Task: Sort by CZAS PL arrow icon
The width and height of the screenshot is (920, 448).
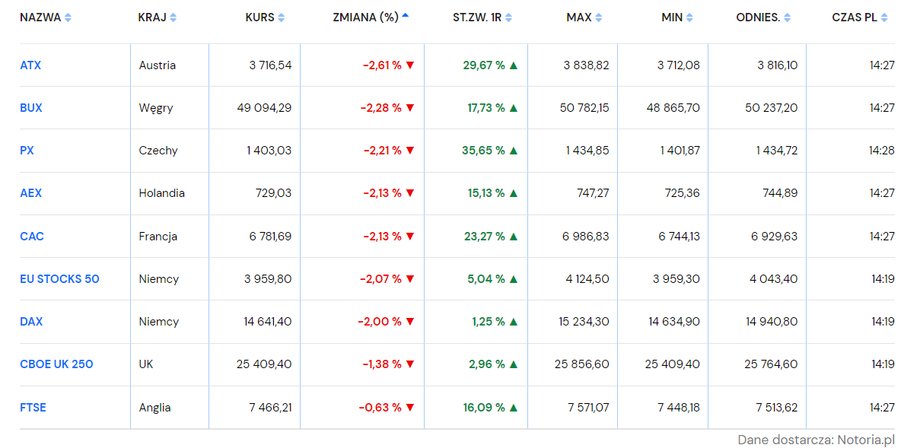Action: click(x=884, y=18)
